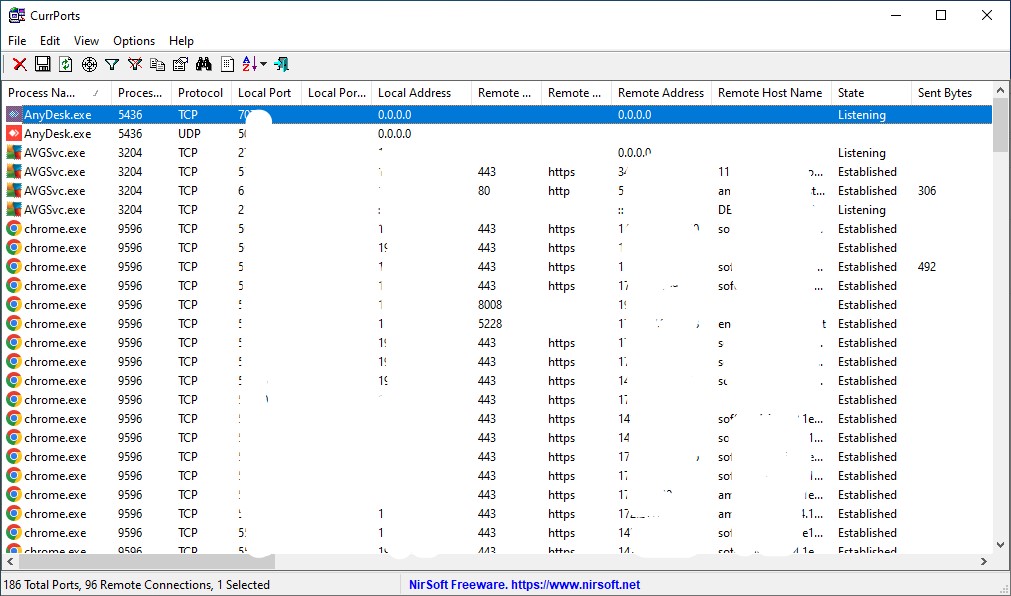Click the remote port value 5228
Screen dimensions: 1011x596
(490, 324)
